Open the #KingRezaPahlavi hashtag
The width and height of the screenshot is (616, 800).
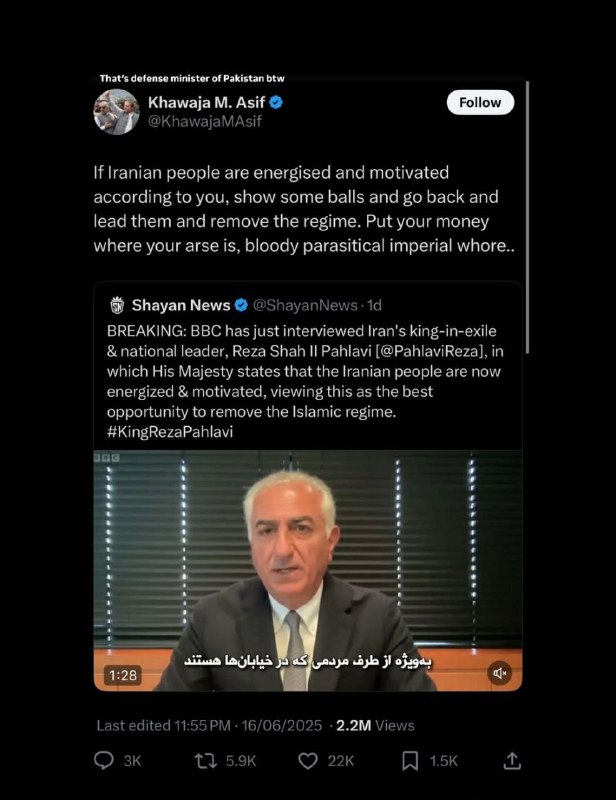[170, 432]
